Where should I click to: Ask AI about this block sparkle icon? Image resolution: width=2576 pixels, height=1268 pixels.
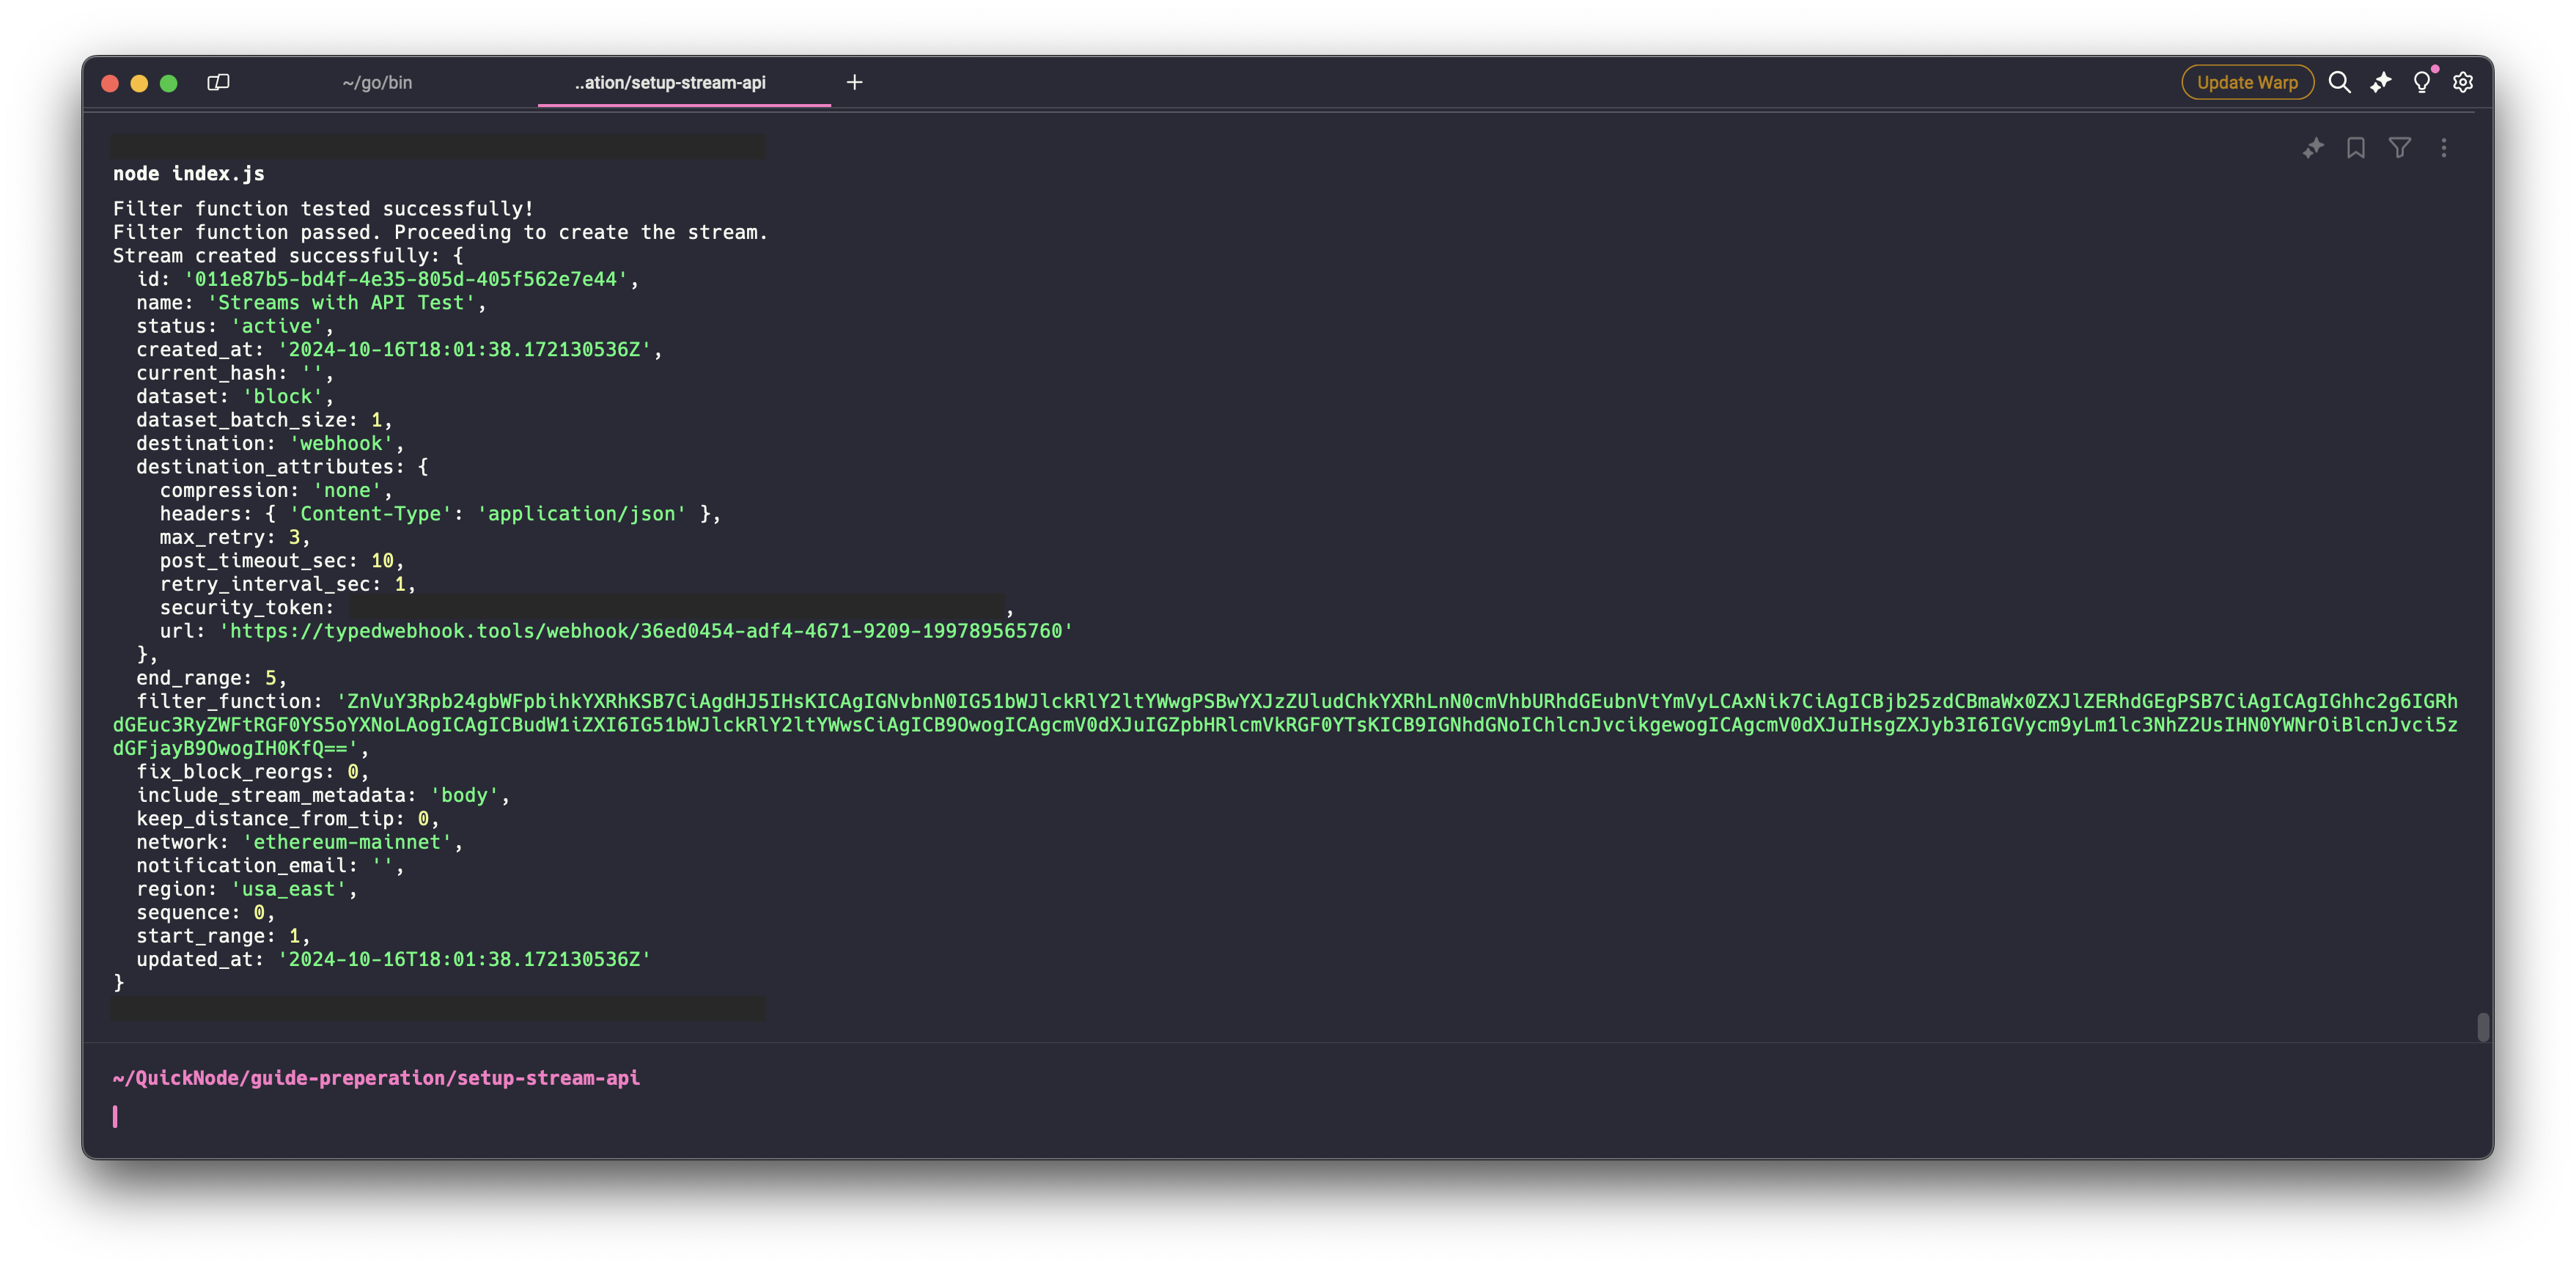(x=2312, y=148)
